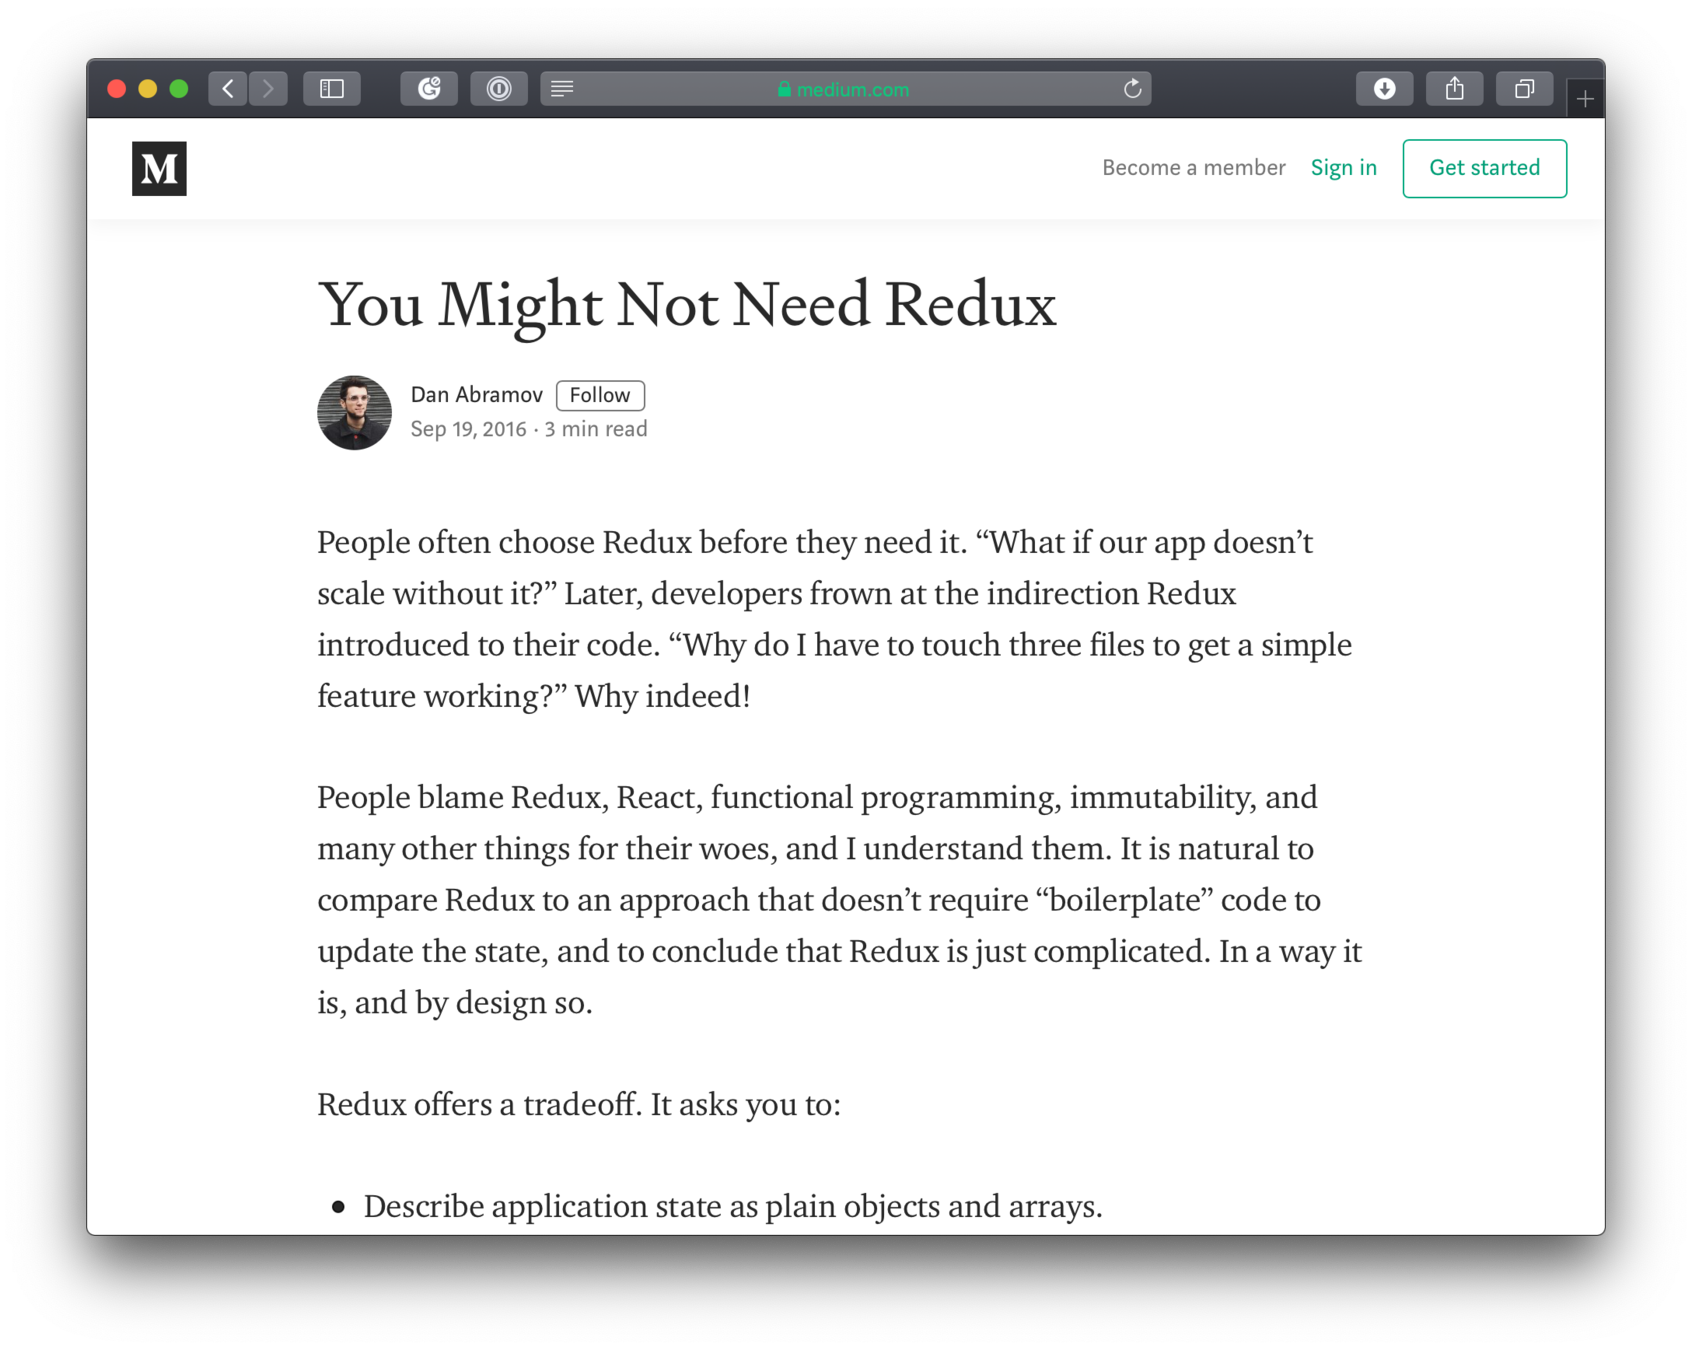Click the You Might Not Need Redux title

point(687,305)
